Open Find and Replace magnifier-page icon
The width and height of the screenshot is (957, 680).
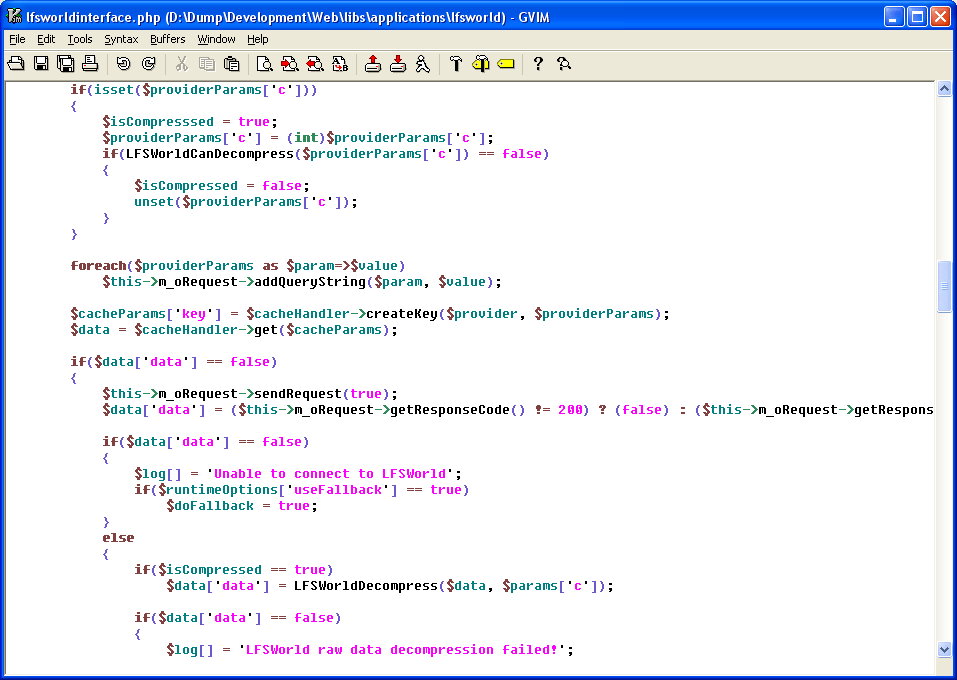coord(264,63)
